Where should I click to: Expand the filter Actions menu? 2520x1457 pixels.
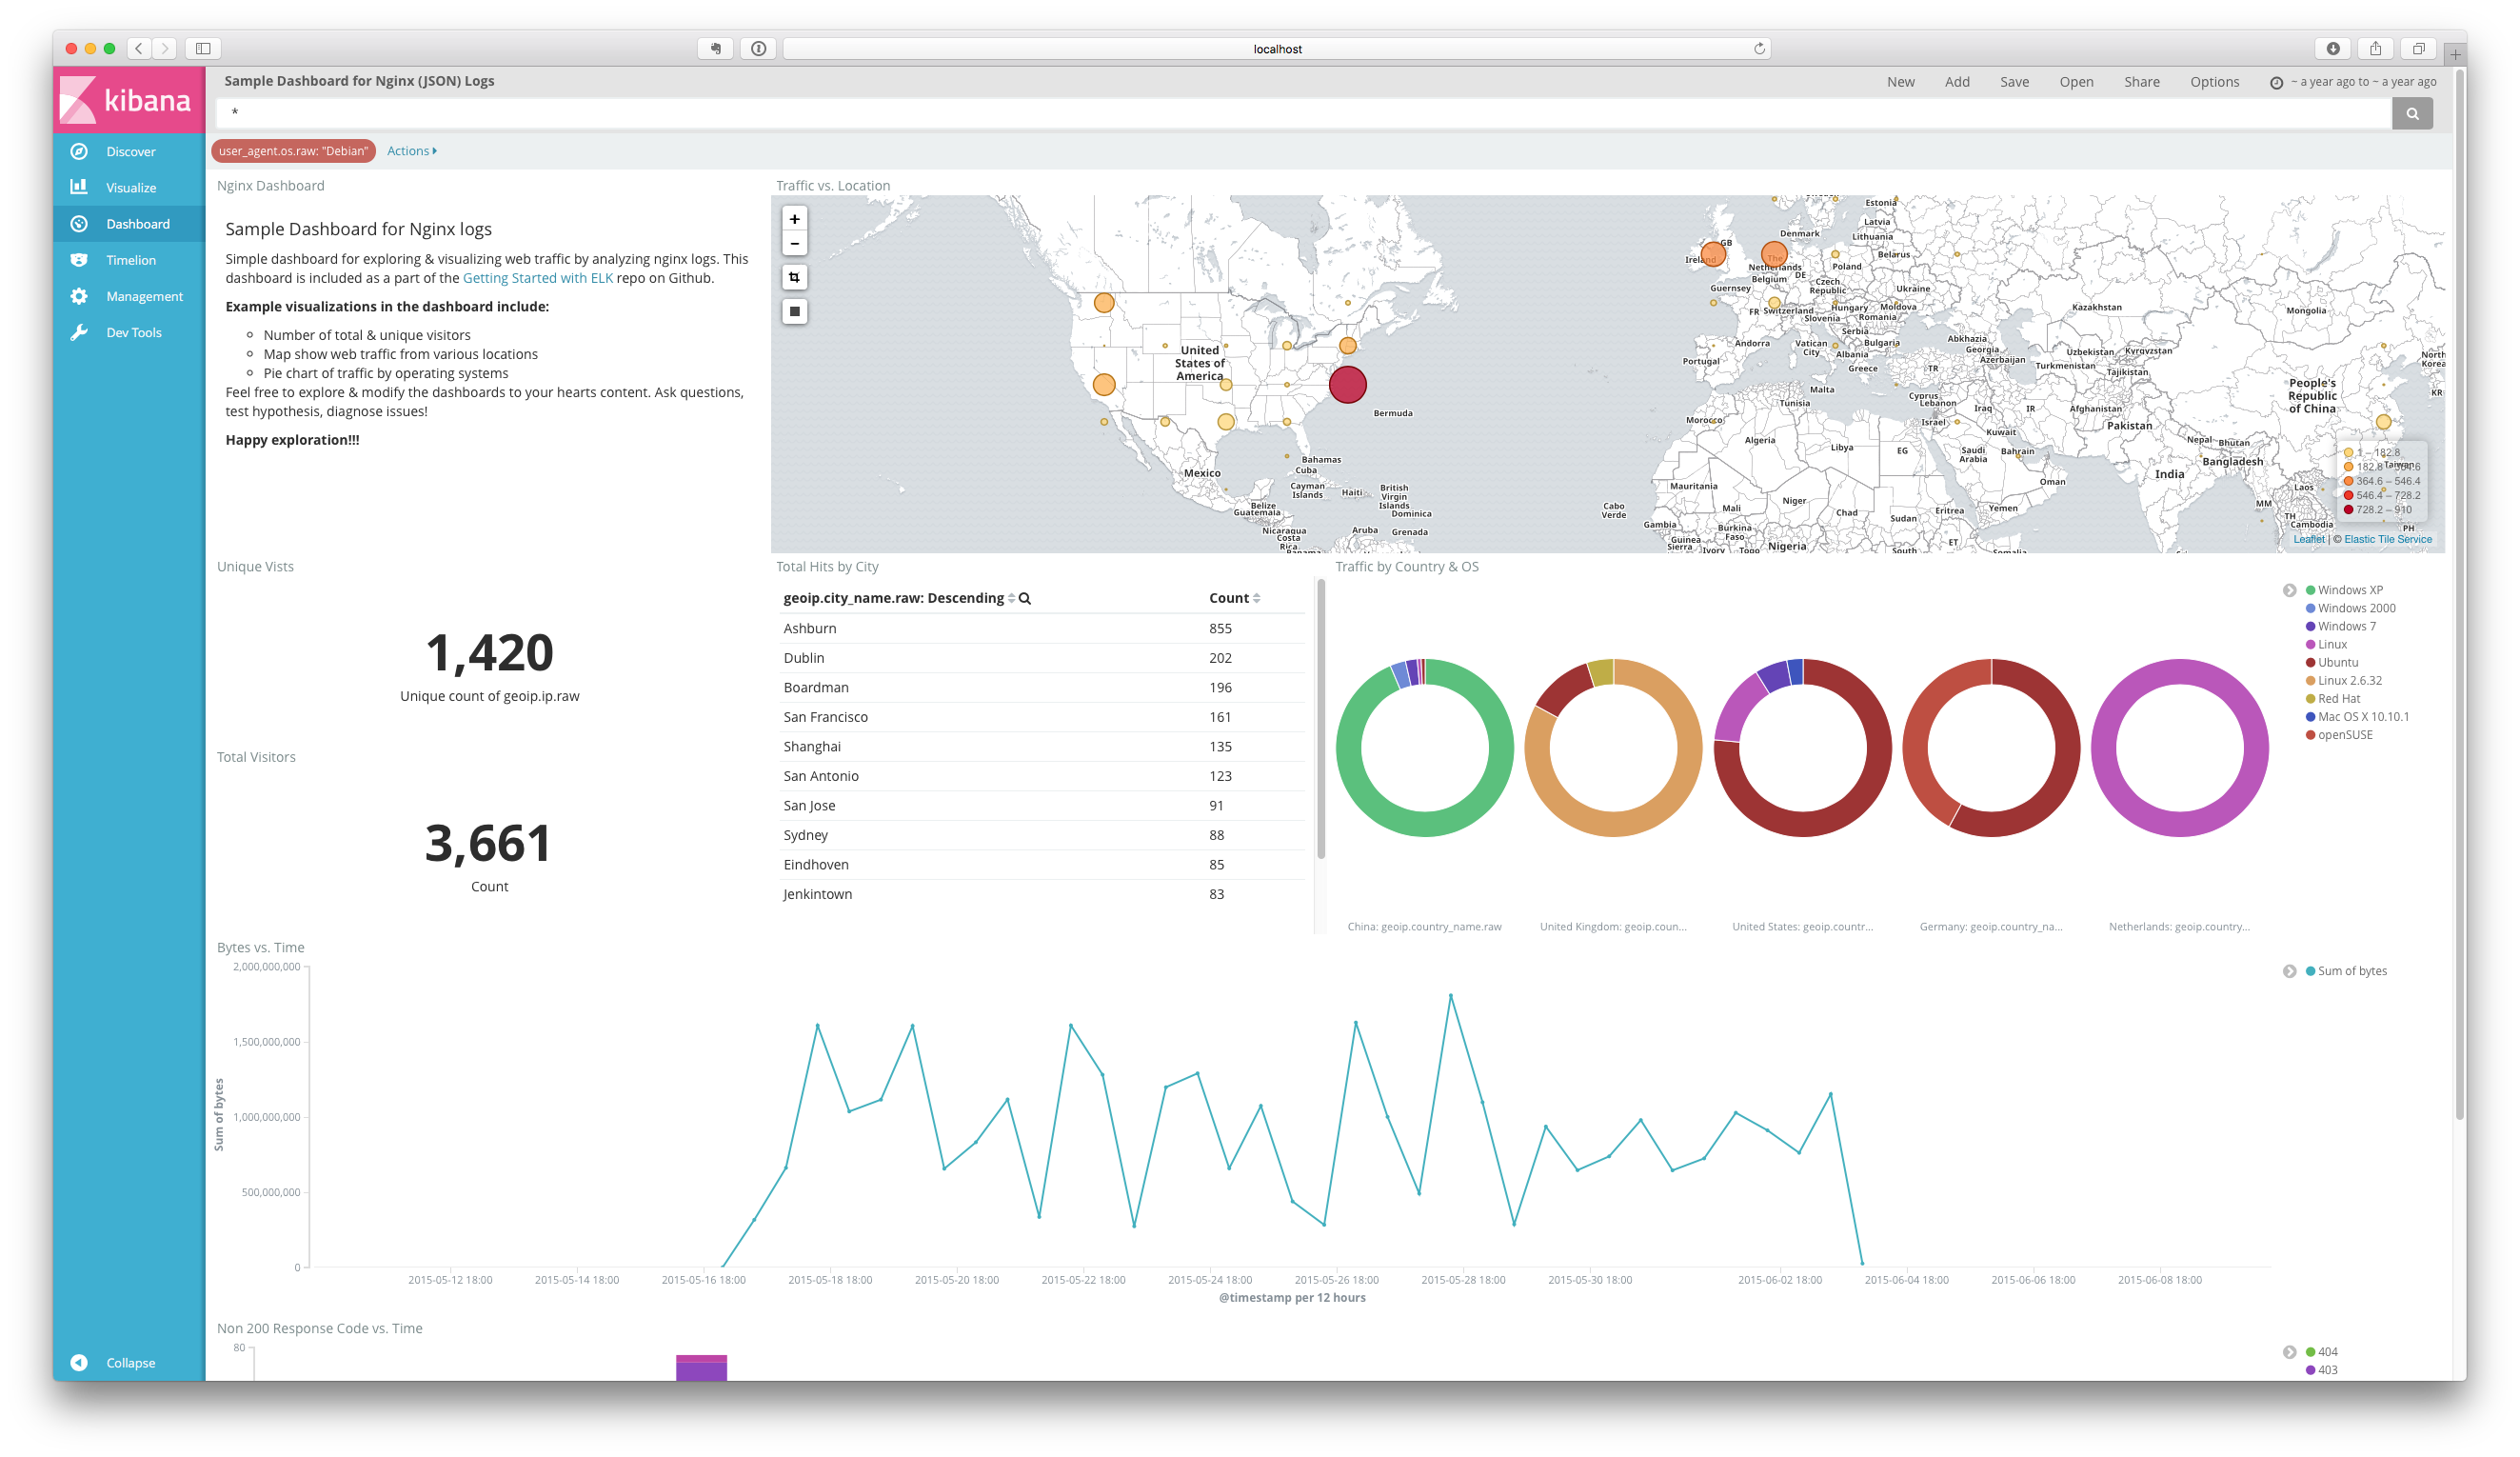click(411, 151)
